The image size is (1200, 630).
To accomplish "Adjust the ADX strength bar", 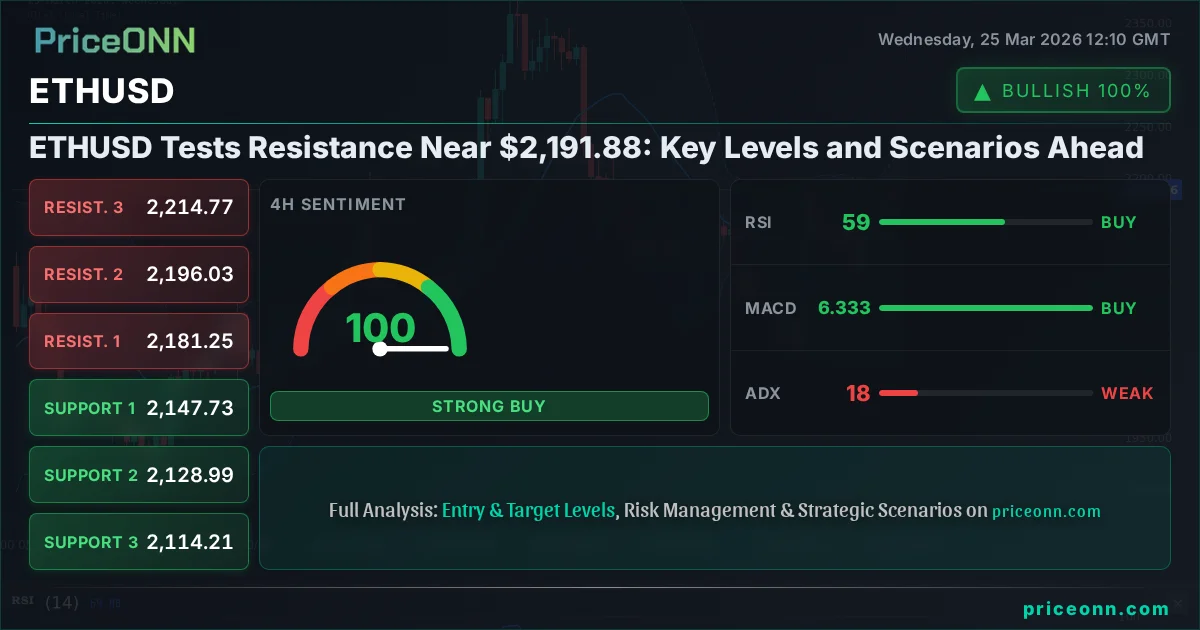I will coord(985,393).
